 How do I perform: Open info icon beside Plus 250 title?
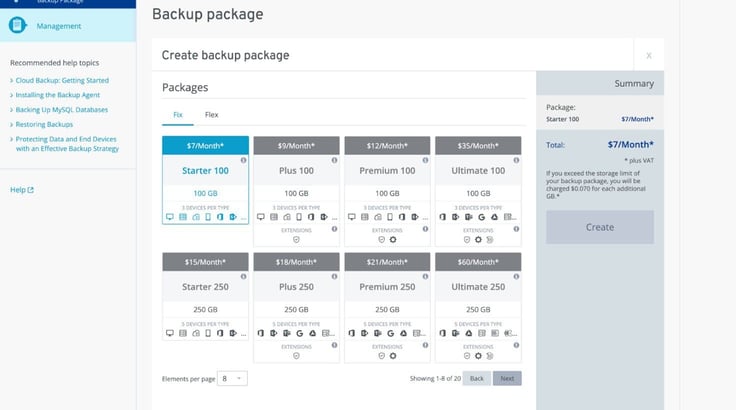334,277
